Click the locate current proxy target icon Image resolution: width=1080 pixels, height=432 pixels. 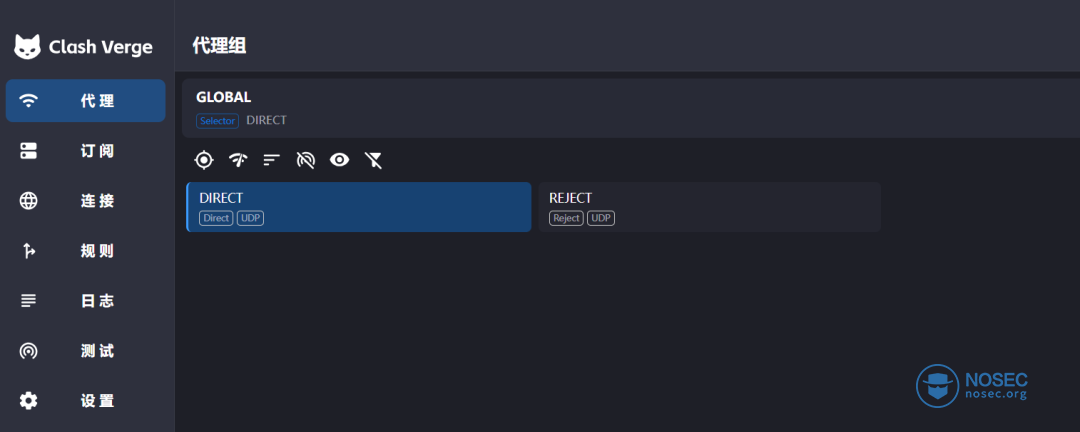pos(204,161)
